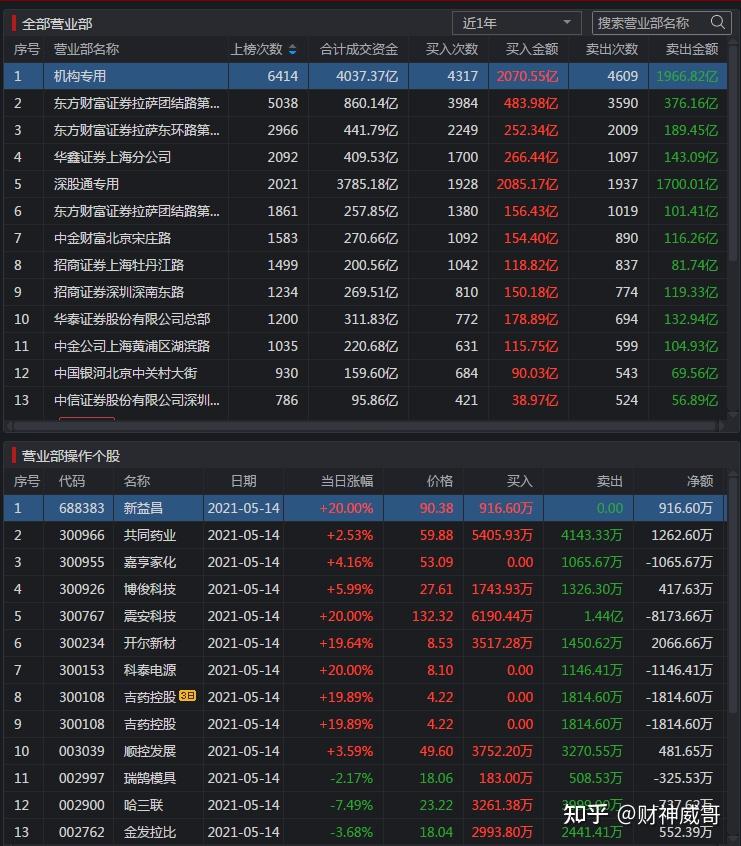Select stock 震安科技
The height and width of the screenshot is (846, 741).
click(x=149, y=616)
